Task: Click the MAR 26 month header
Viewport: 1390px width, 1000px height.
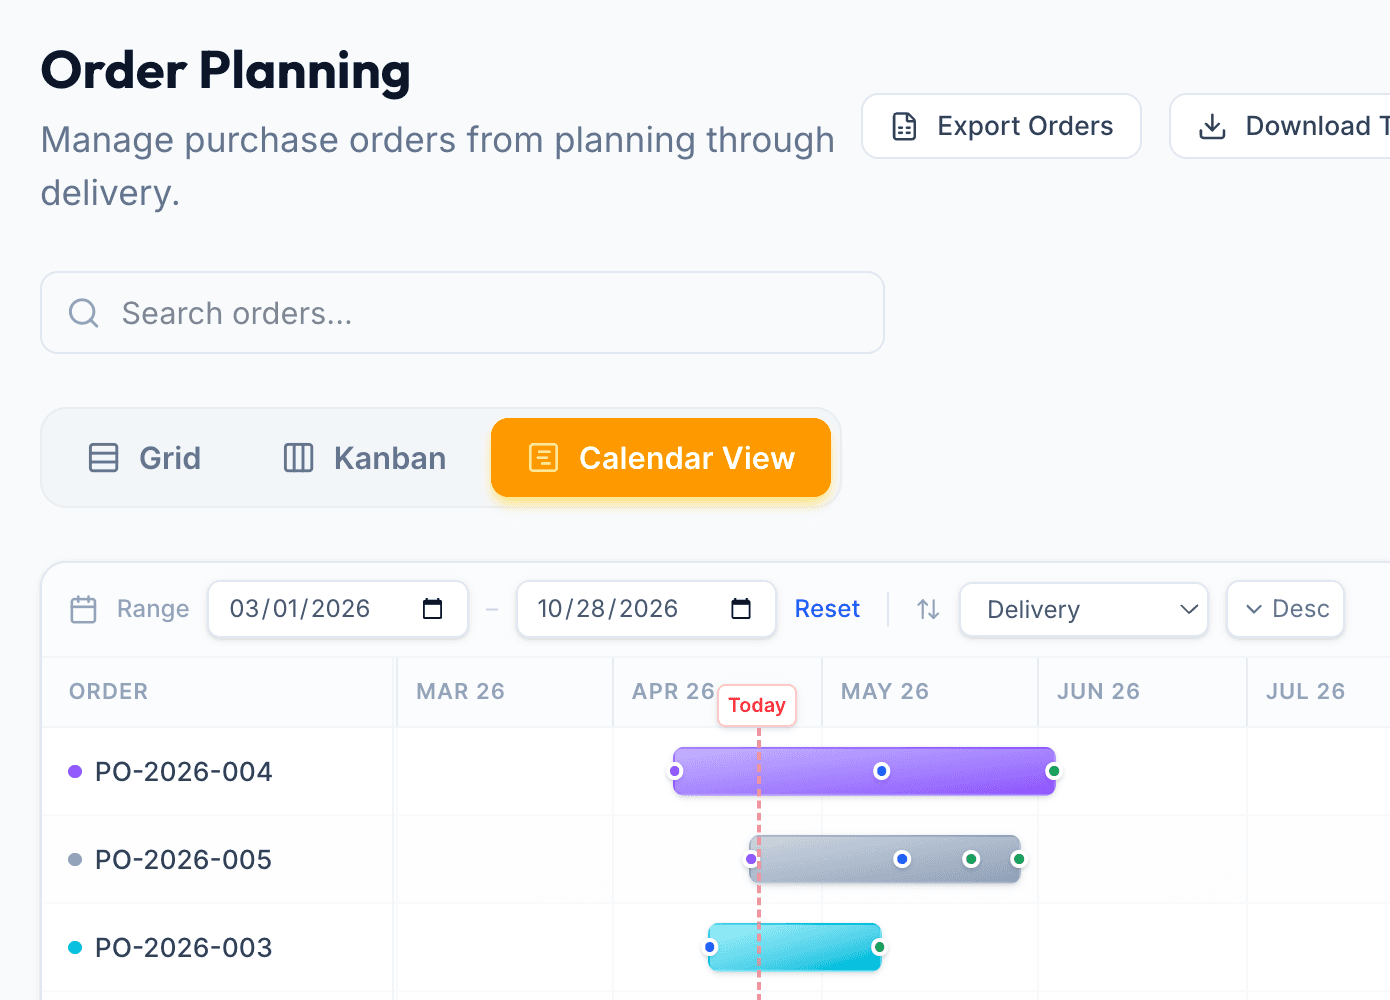Action: [460, 691]
